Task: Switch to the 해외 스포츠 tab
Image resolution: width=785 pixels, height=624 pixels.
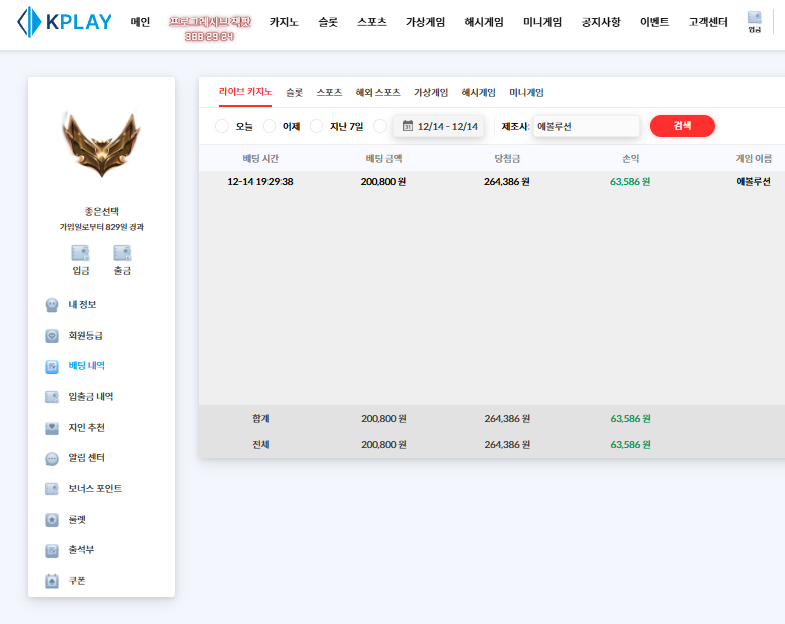Action: [378, 93]
